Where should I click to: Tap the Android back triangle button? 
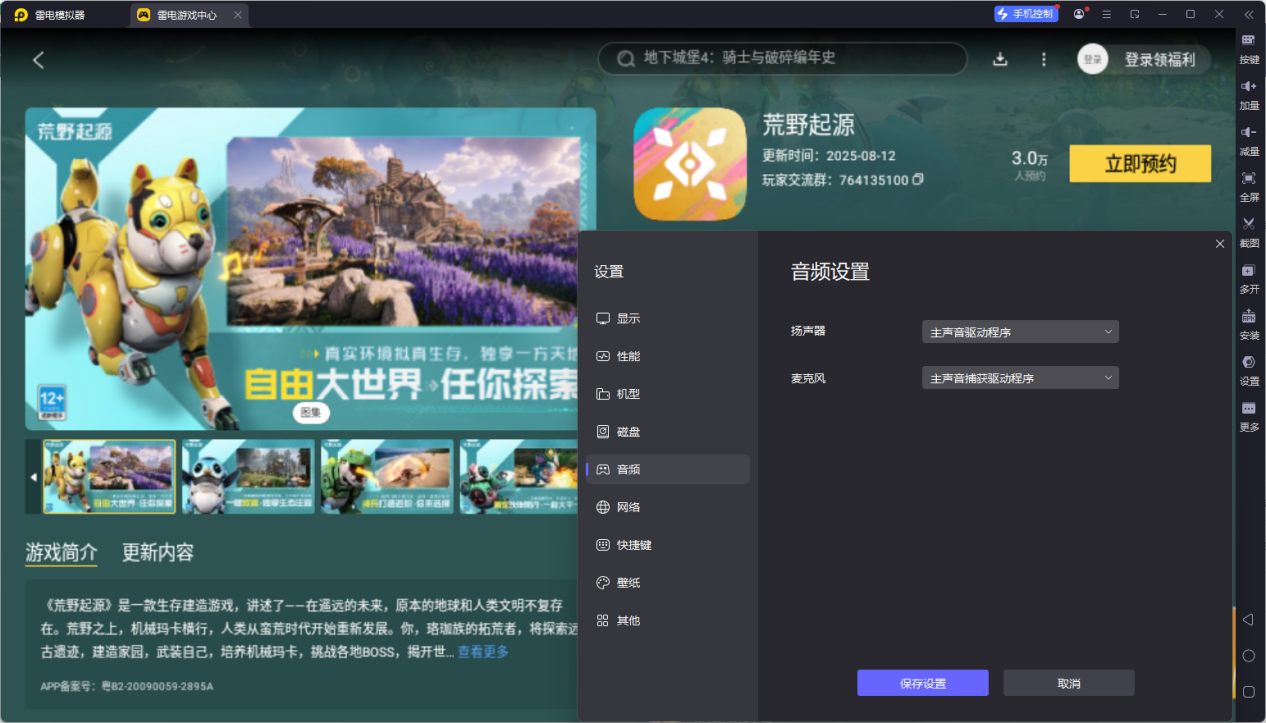(x=1248, y=620)
